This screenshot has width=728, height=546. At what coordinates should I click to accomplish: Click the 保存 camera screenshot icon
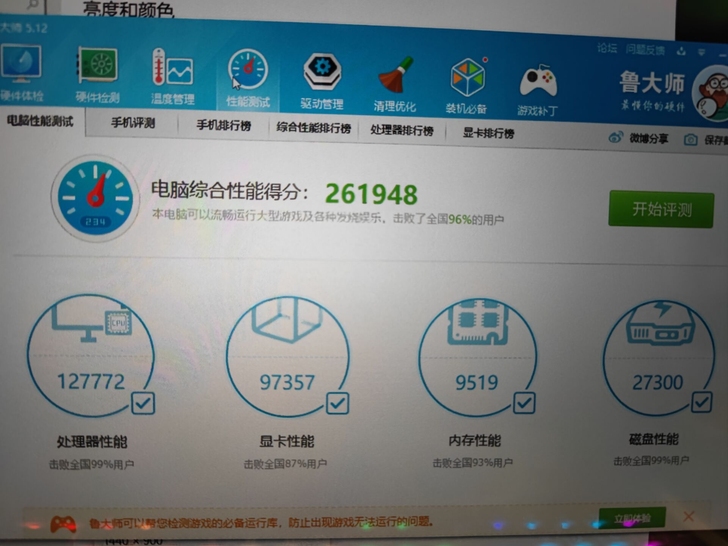point(690,139)
